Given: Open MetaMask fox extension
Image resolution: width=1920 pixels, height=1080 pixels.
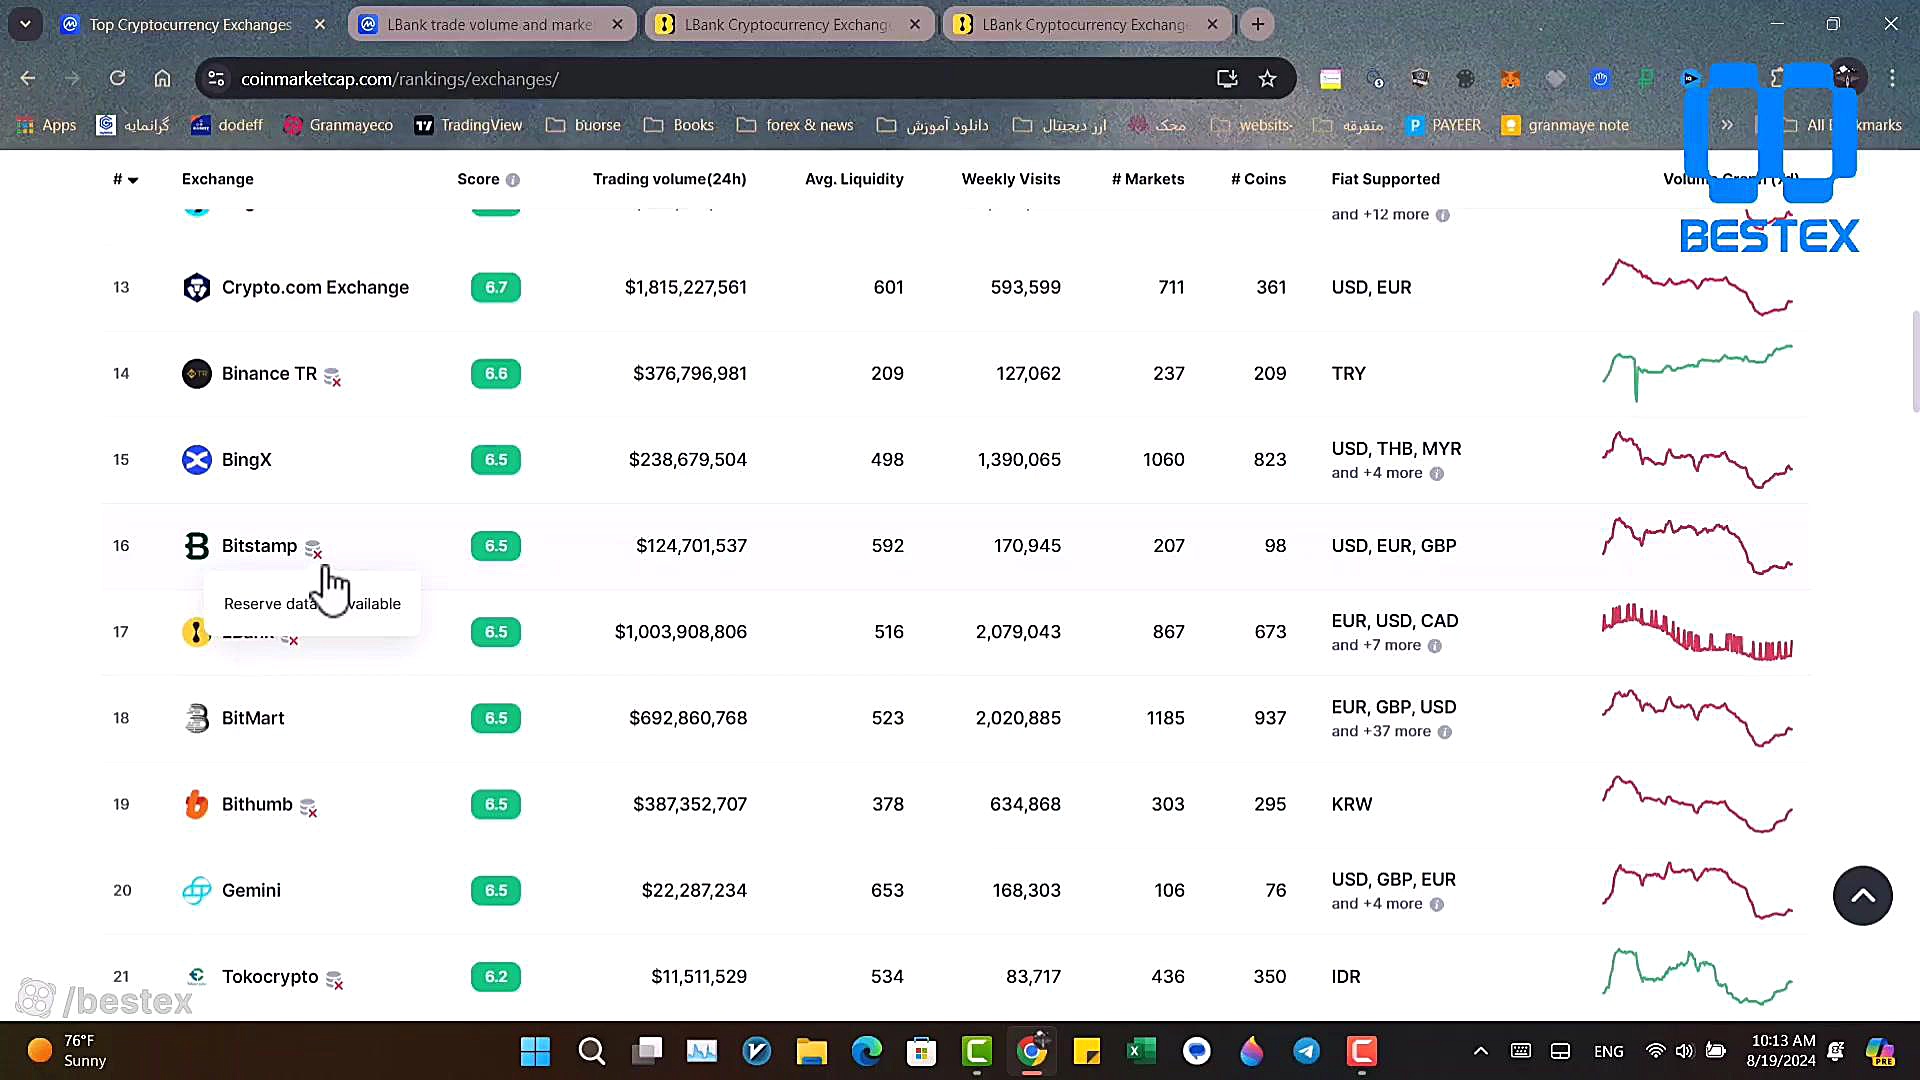Looking at the screenshot, I should pos(1510,79).
